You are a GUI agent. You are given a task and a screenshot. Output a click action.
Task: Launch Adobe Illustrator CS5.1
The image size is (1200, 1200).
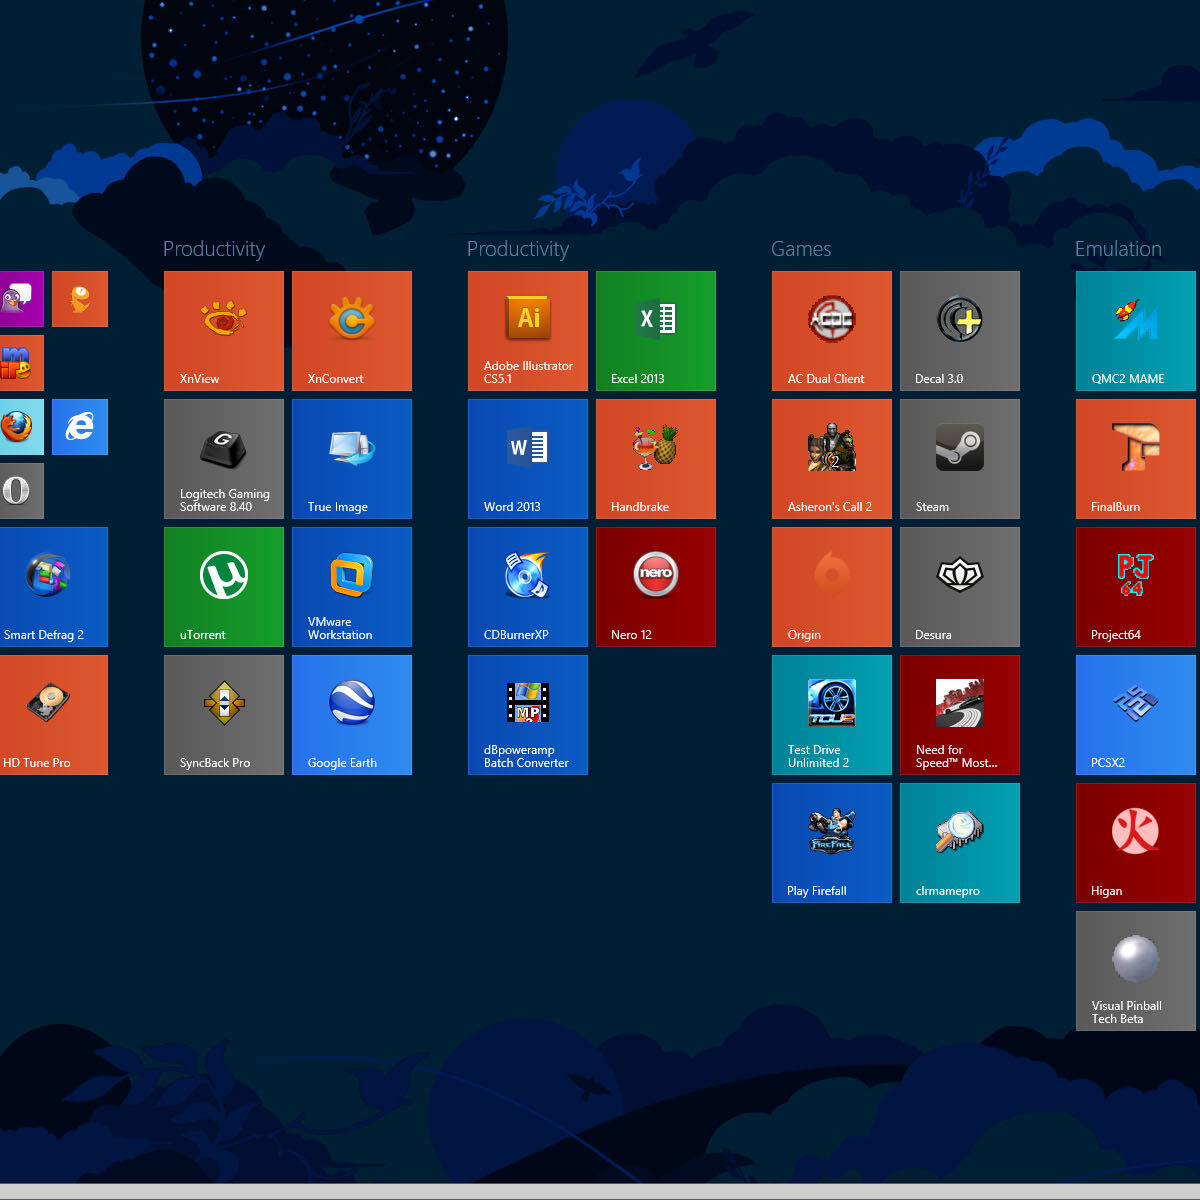pyautogui.click(x=528, y=331)
